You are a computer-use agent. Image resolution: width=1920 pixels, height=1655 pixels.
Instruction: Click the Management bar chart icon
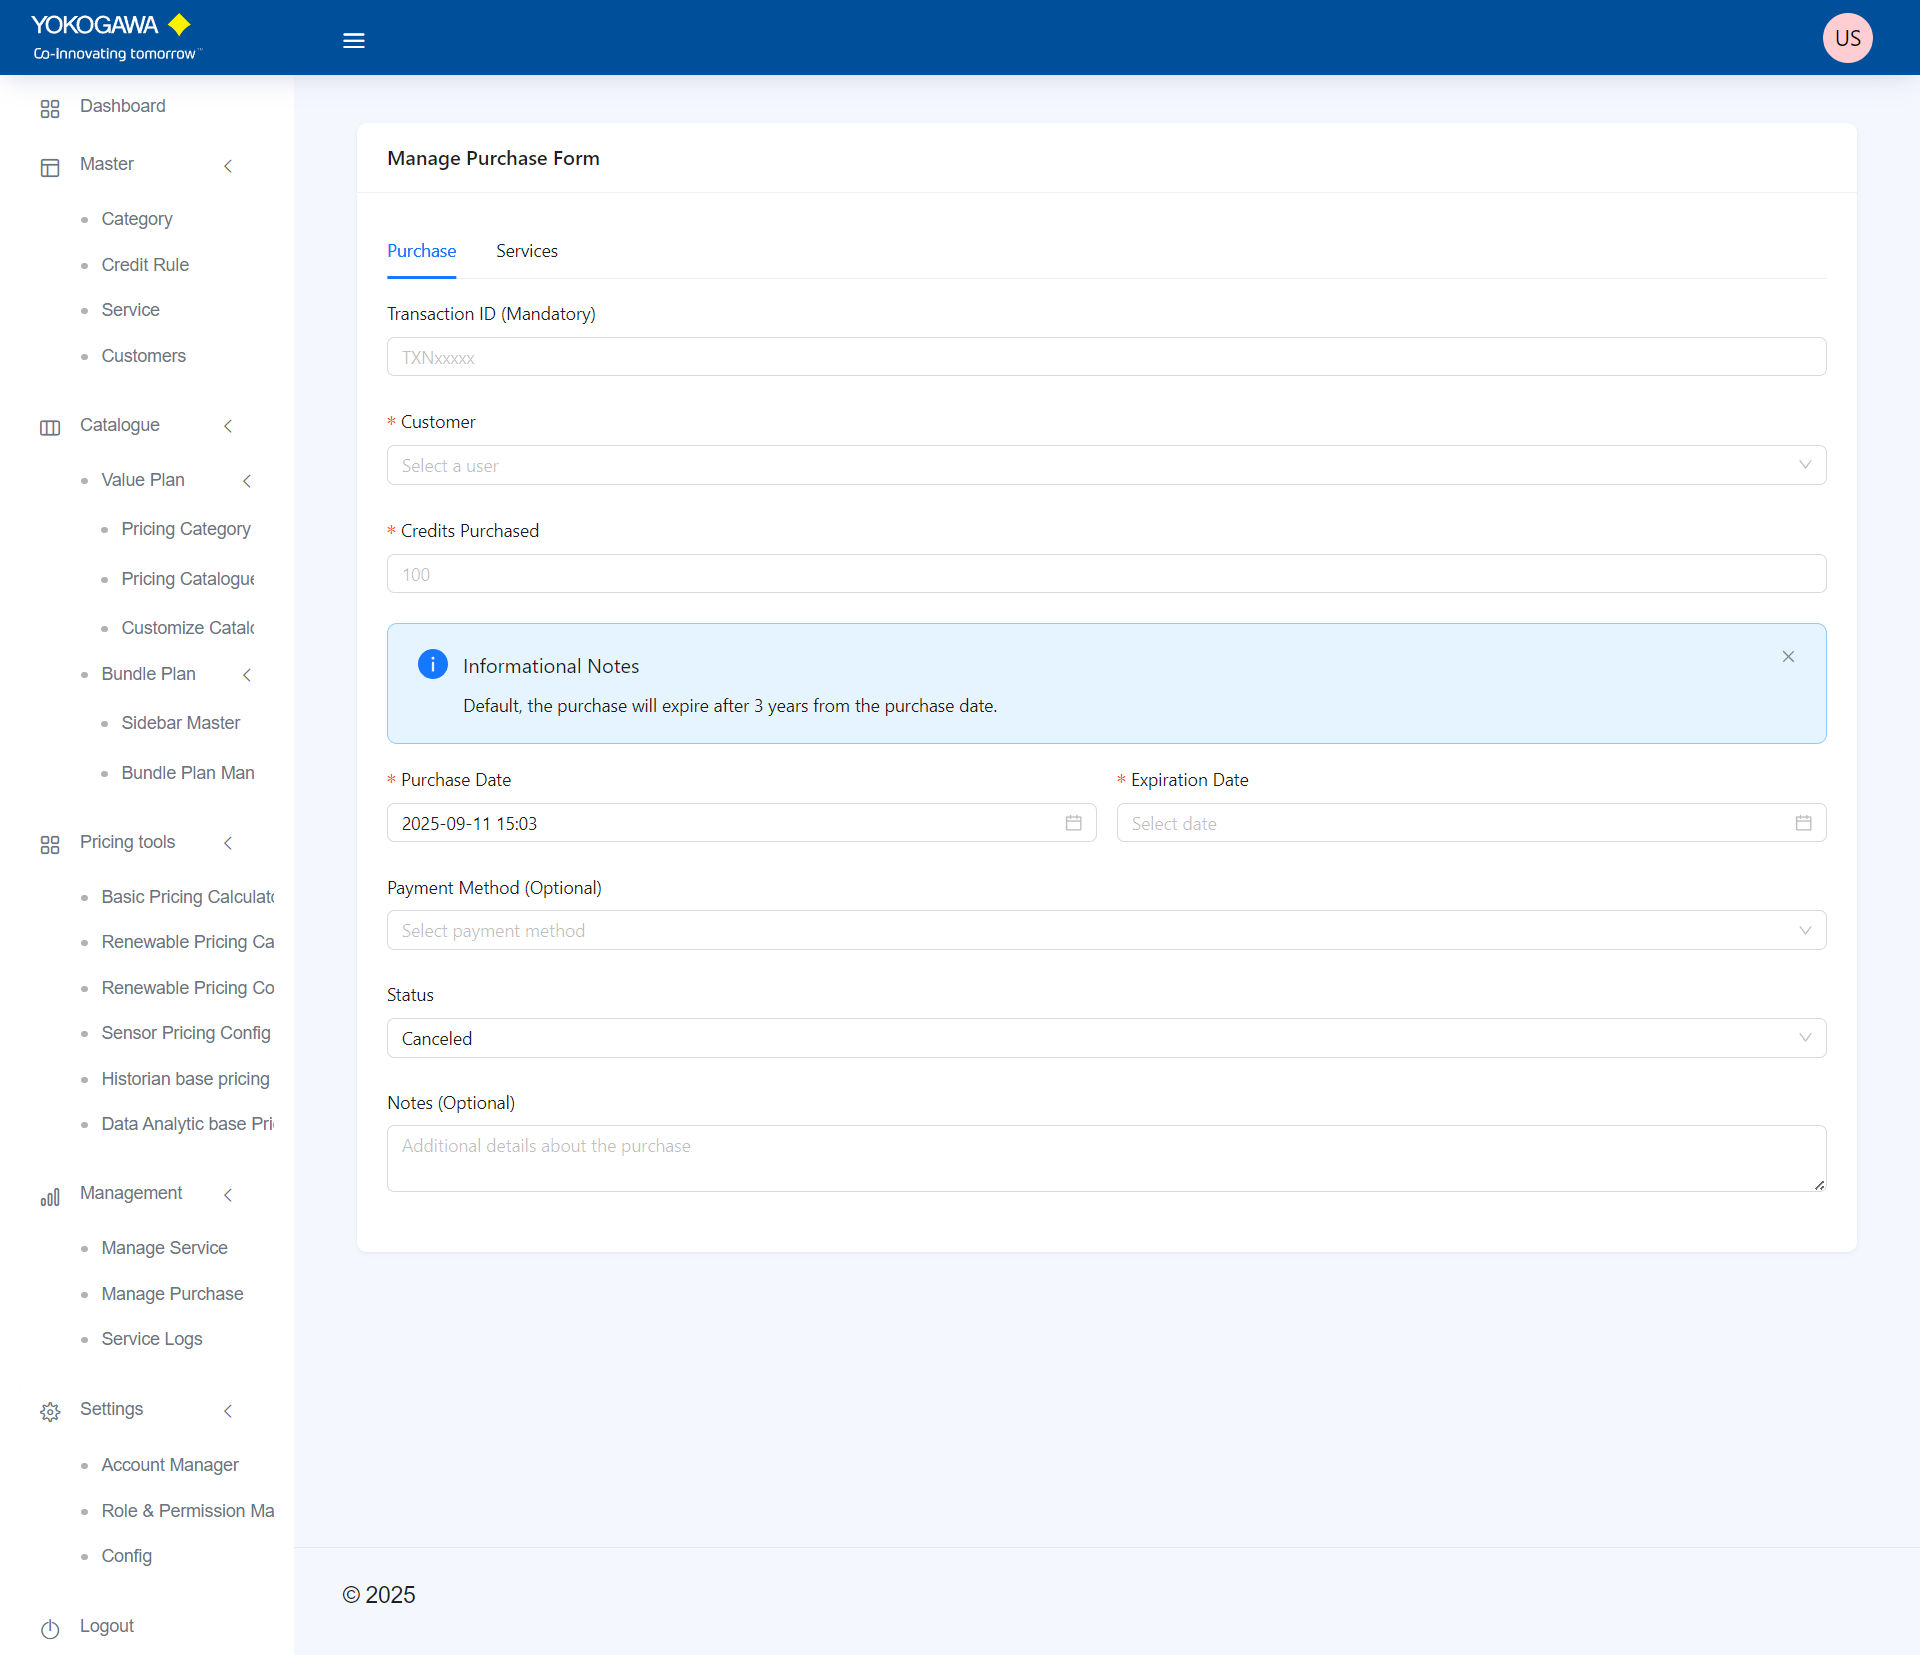pos(50,1196)
